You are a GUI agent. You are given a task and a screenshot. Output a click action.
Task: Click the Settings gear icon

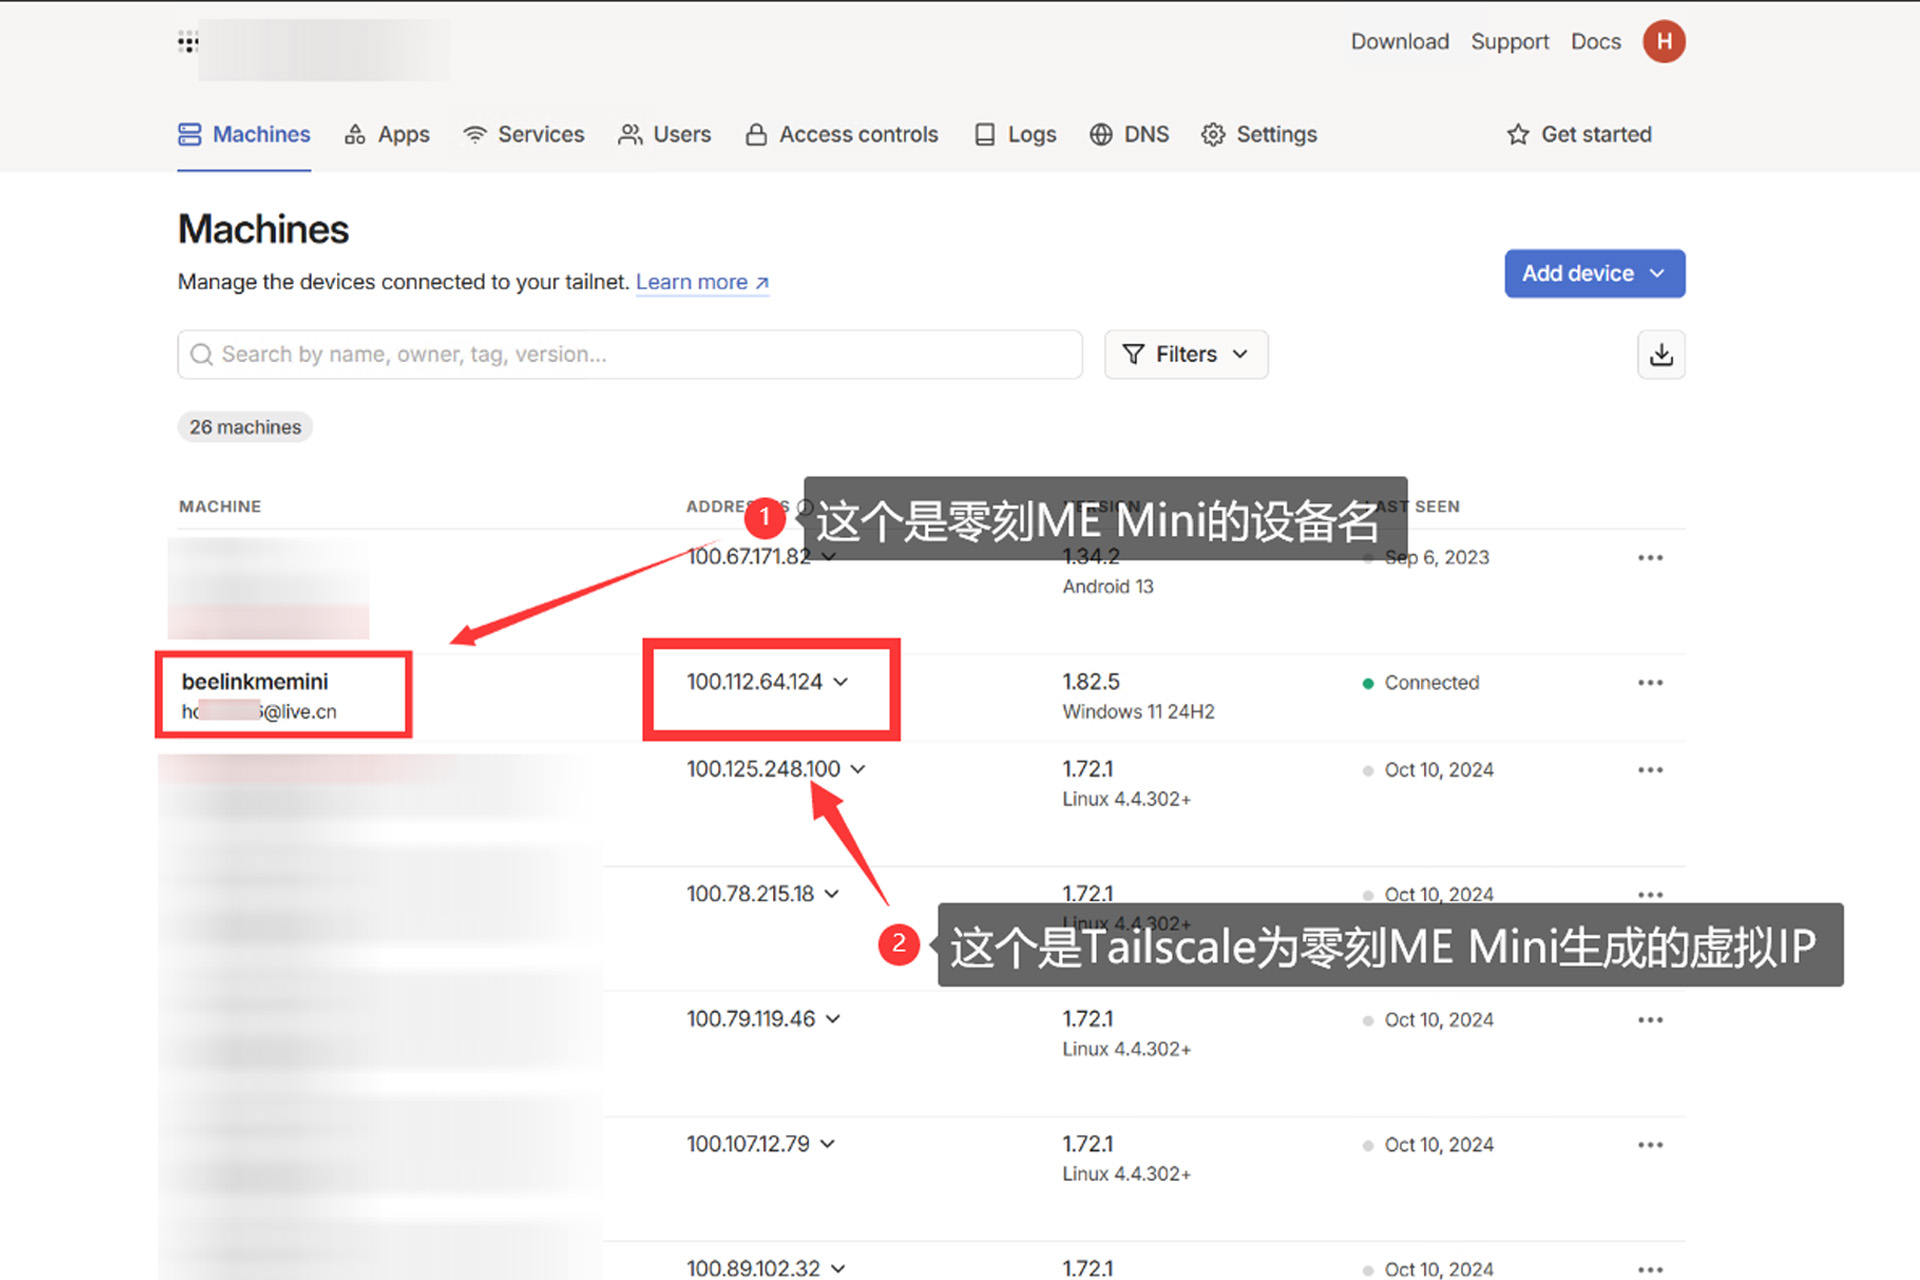[x=1213, y=135]
